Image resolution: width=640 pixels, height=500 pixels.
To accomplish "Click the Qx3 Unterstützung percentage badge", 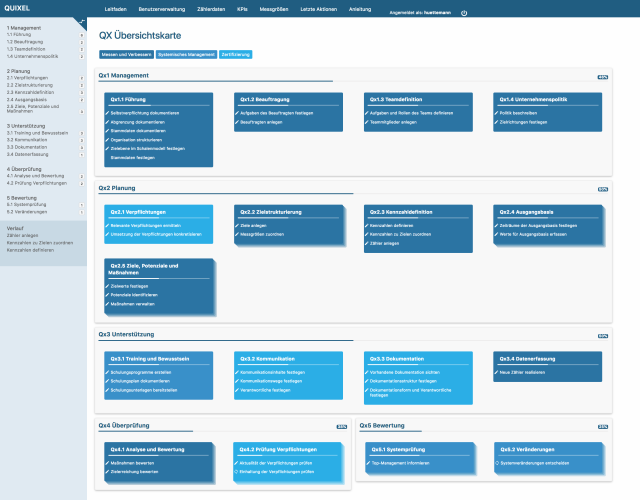I will (602, 334).
